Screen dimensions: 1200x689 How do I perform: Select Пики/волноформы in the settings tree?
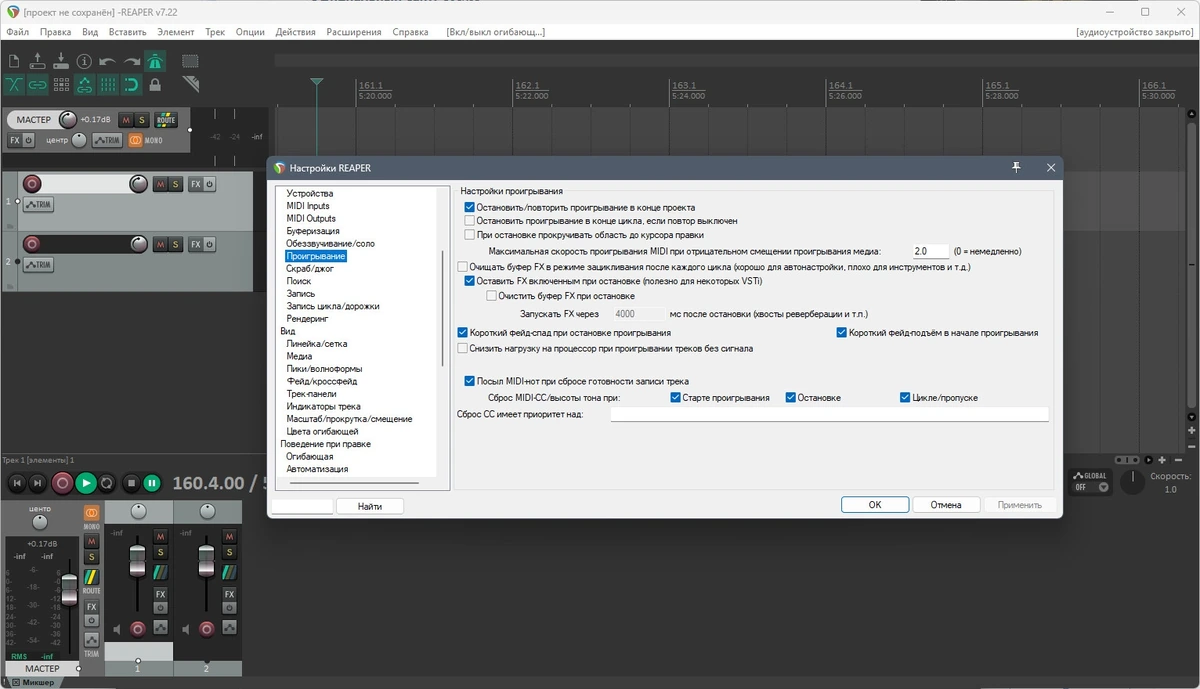click(324, 369)
